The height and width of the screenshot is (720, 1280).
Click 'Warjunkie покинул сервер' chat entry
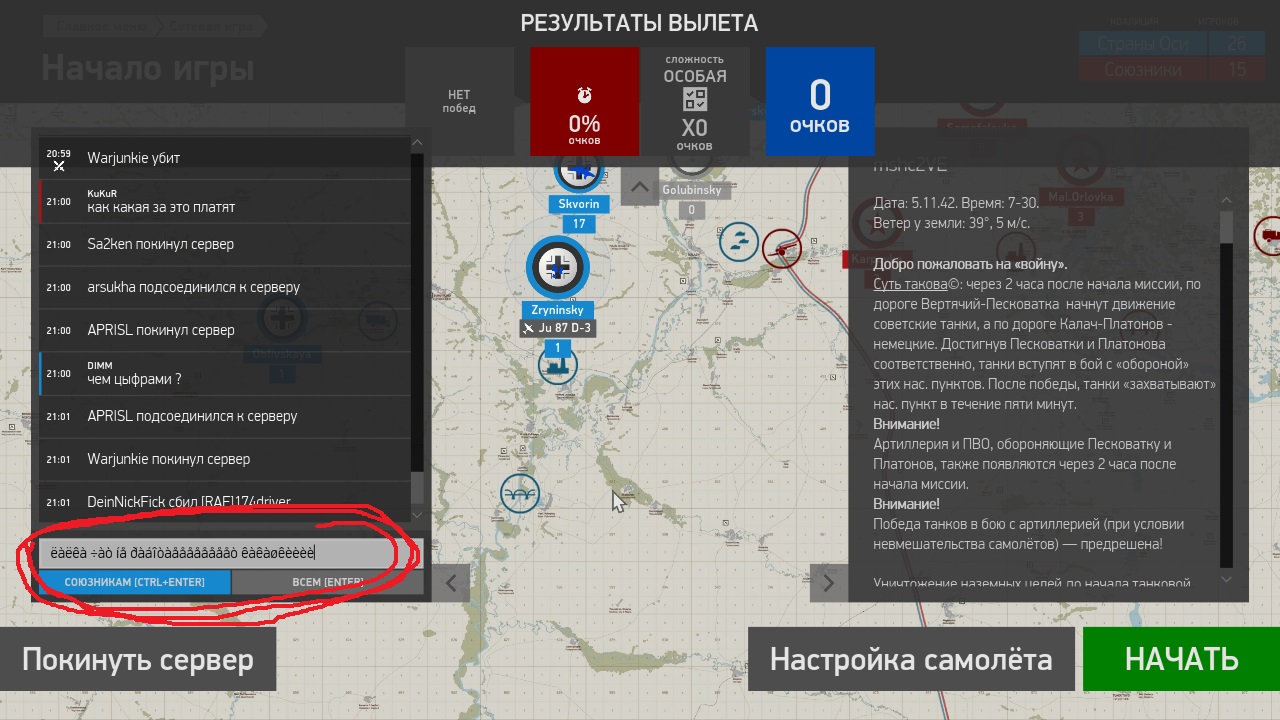click(224, 459)
